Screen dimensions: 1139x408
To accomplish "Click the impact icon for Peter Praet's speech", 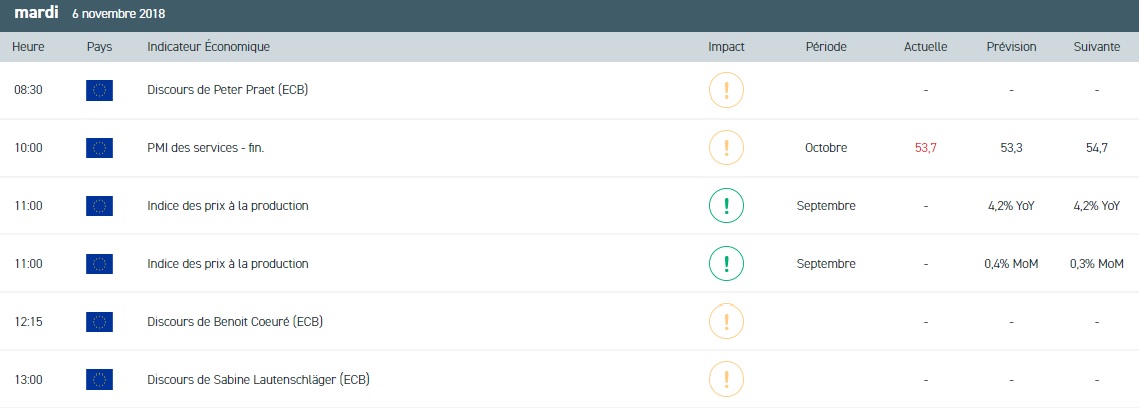I will click(x=726, y=90).
